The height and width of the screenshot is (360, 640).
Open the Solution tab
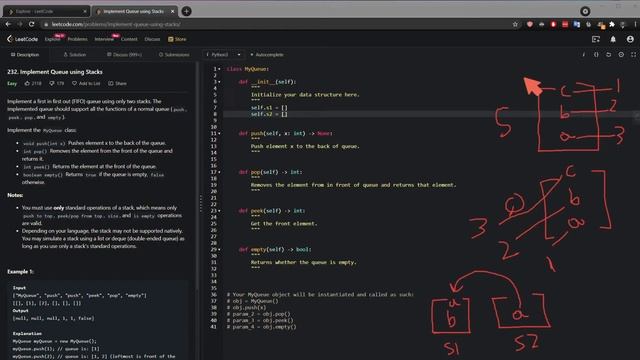(x=75, y=55)
